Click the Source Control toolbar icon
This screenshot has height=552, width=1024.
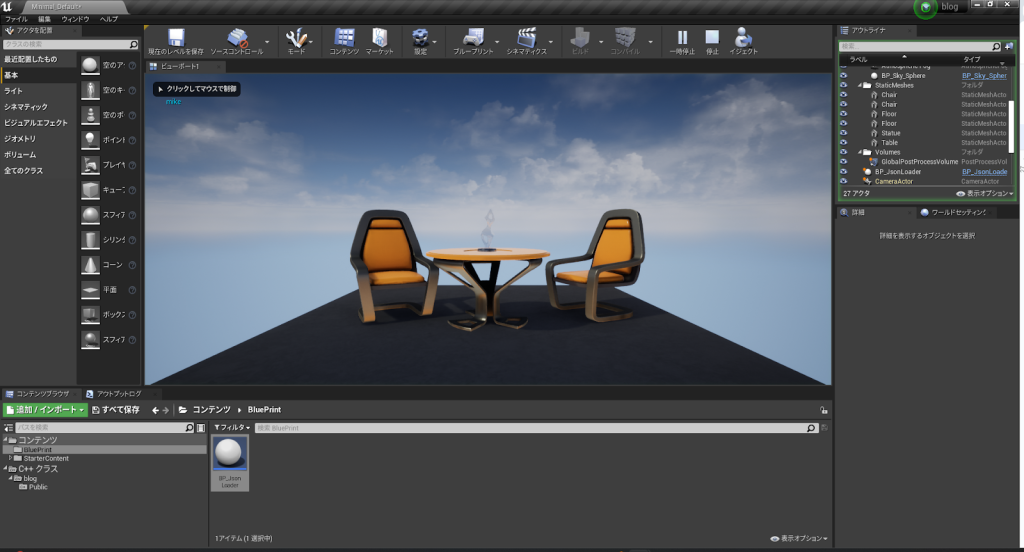tap(237, 38)
